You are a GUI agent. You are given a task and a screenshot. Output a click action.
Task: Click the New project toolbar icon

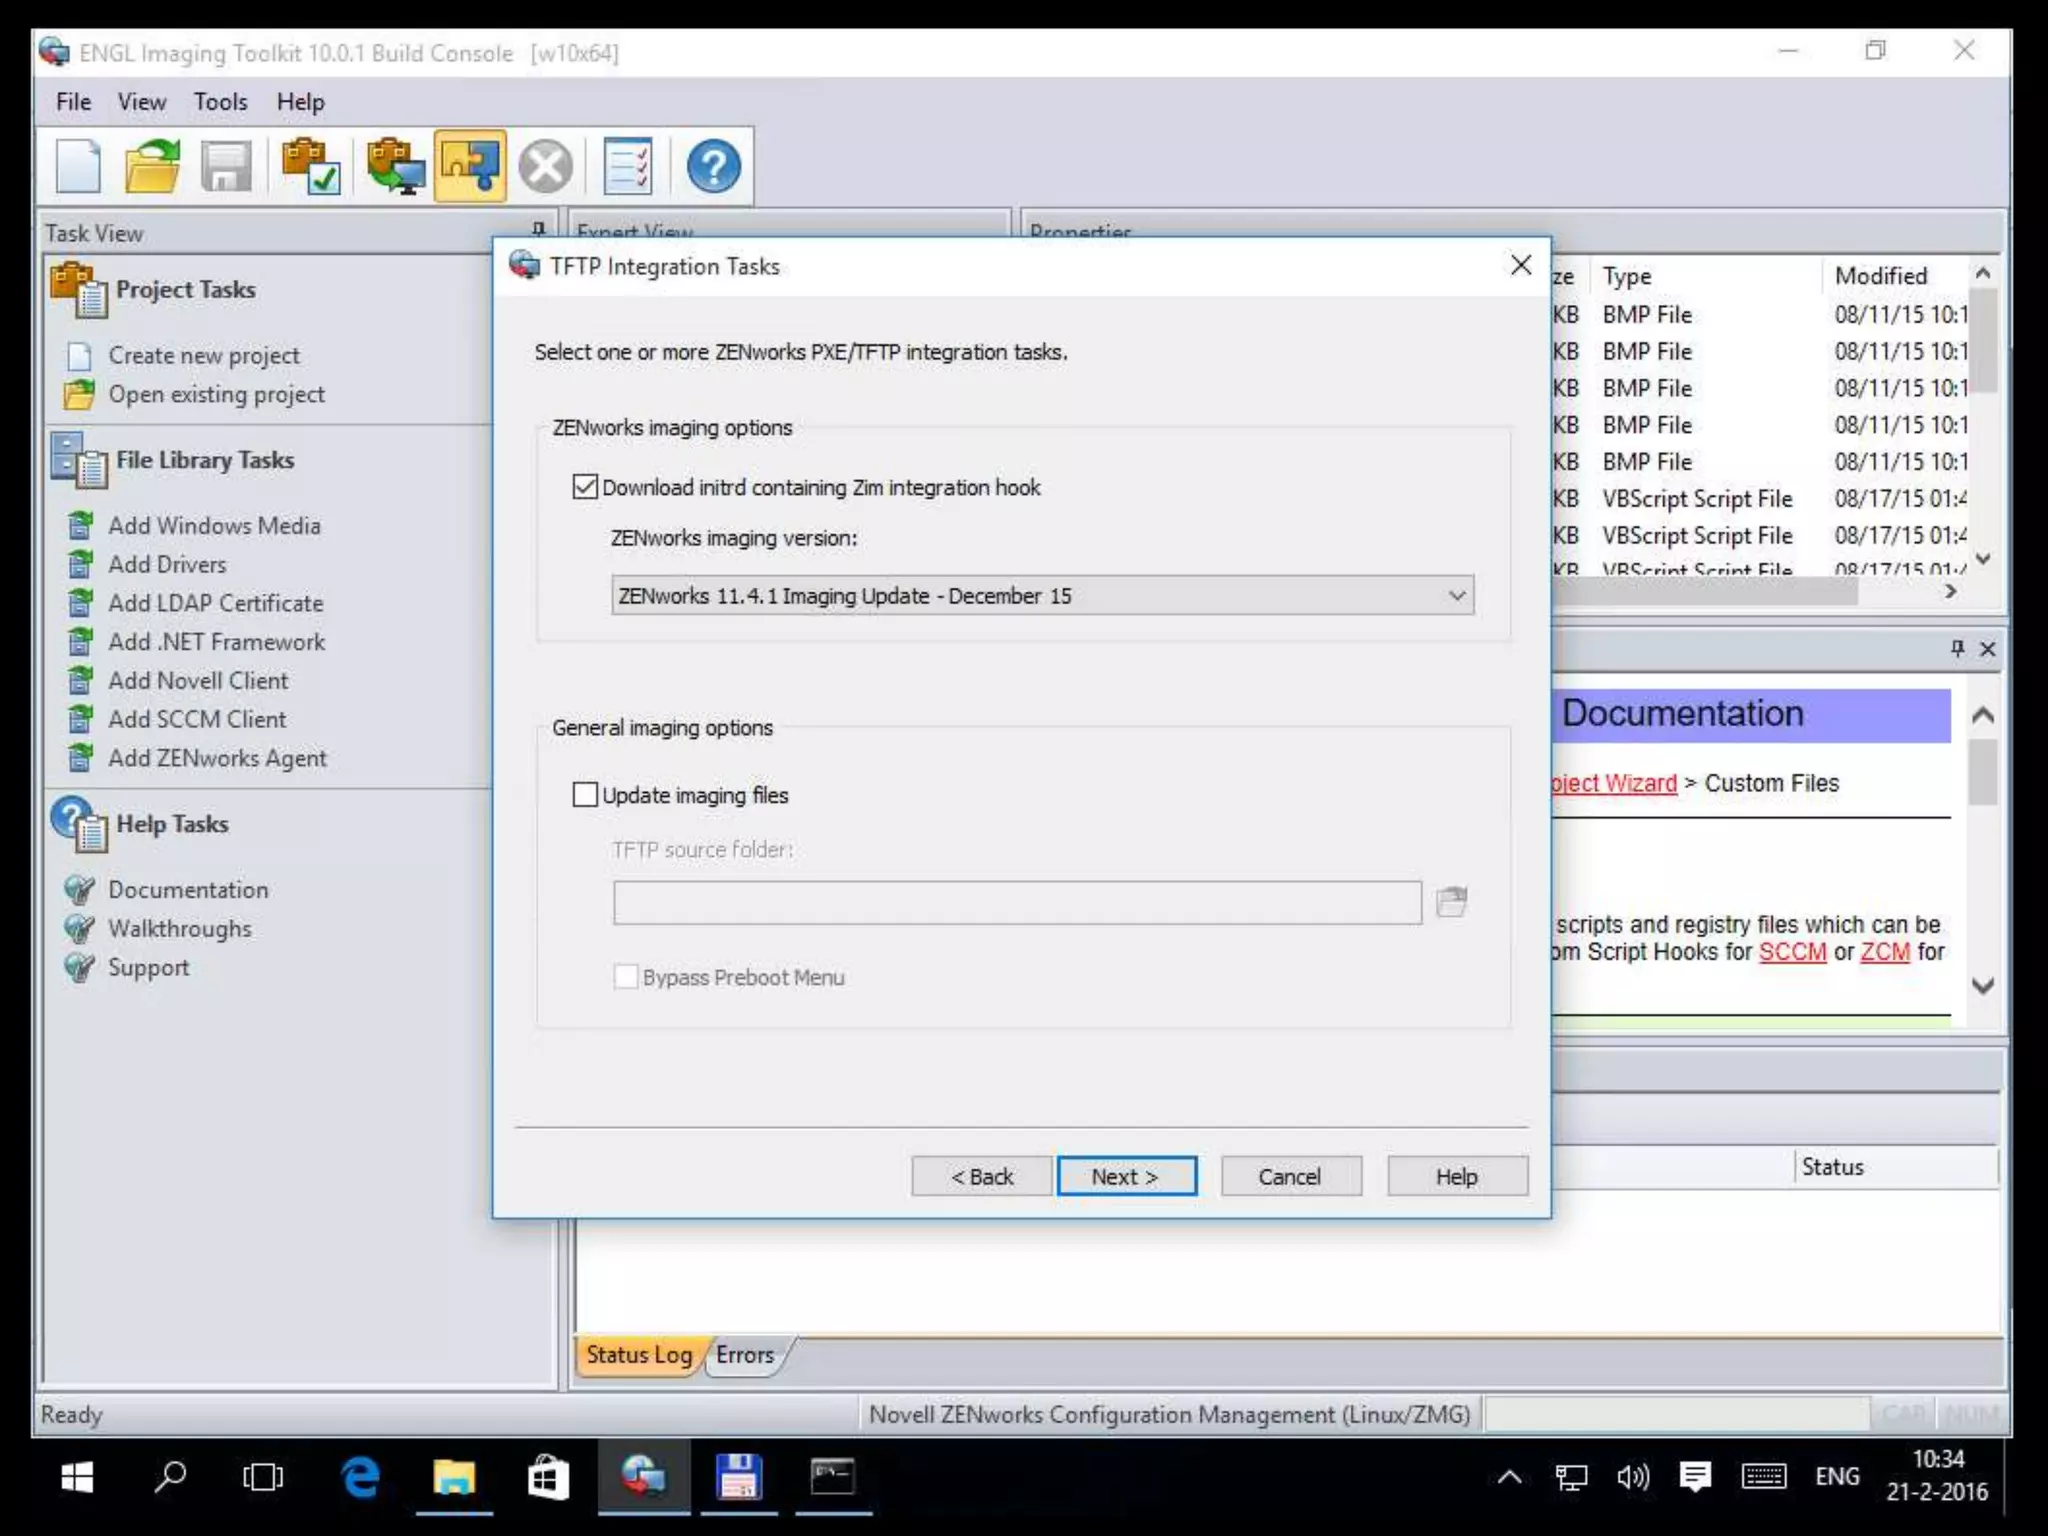coord(78,166)
